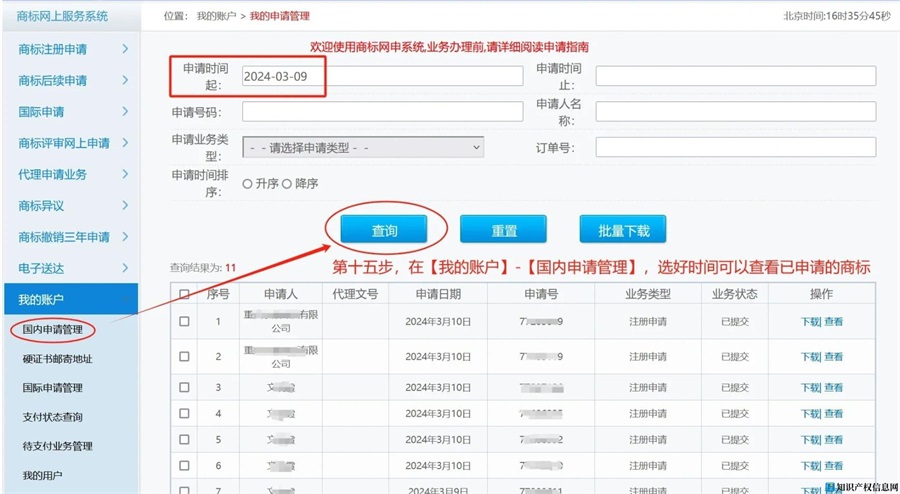Open 国内申请管理 in the sidebar

(x=52, y=329)
